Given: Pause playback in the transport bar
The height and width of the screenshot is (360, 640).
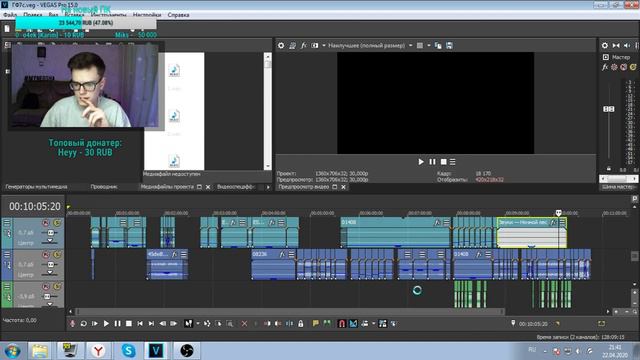Looking at the screenshot, I should pyautogui.click(x=118, y=324).
